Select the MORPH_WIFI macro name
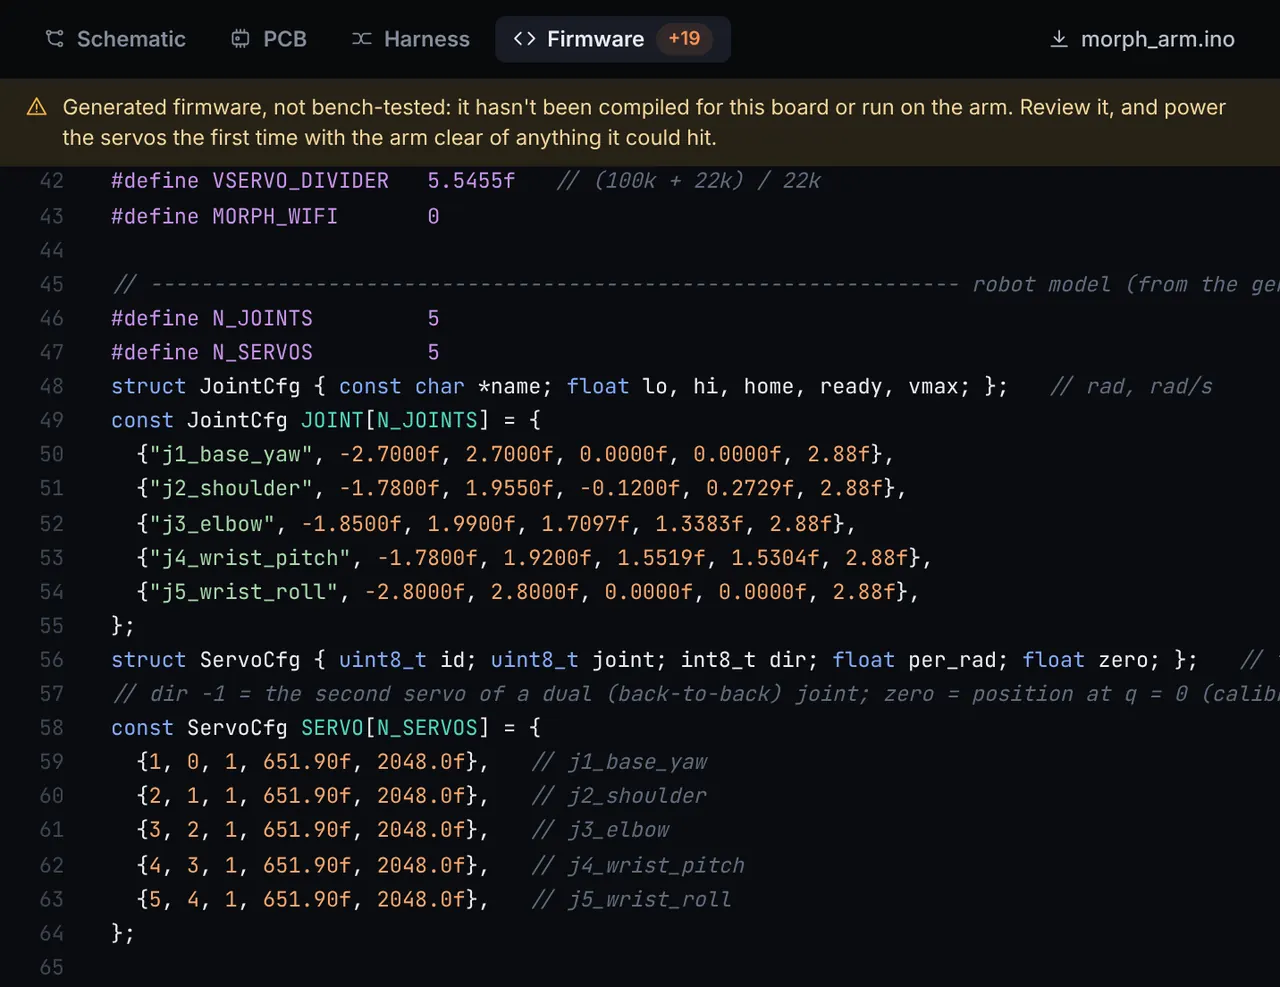The width and height of the screenshot is (1280, 987). (x=275, y=216)
